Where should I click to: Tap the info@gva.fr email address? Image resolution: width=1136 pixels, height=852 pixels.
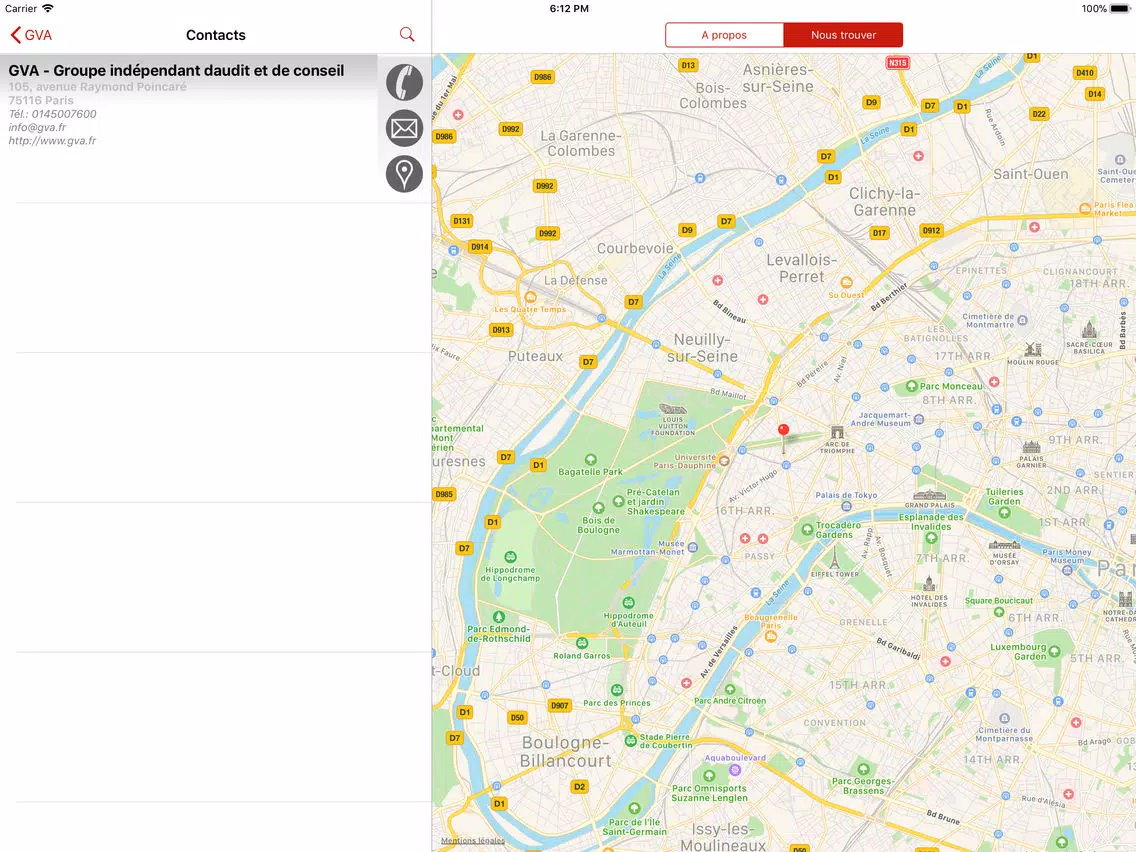pos(37,128)
